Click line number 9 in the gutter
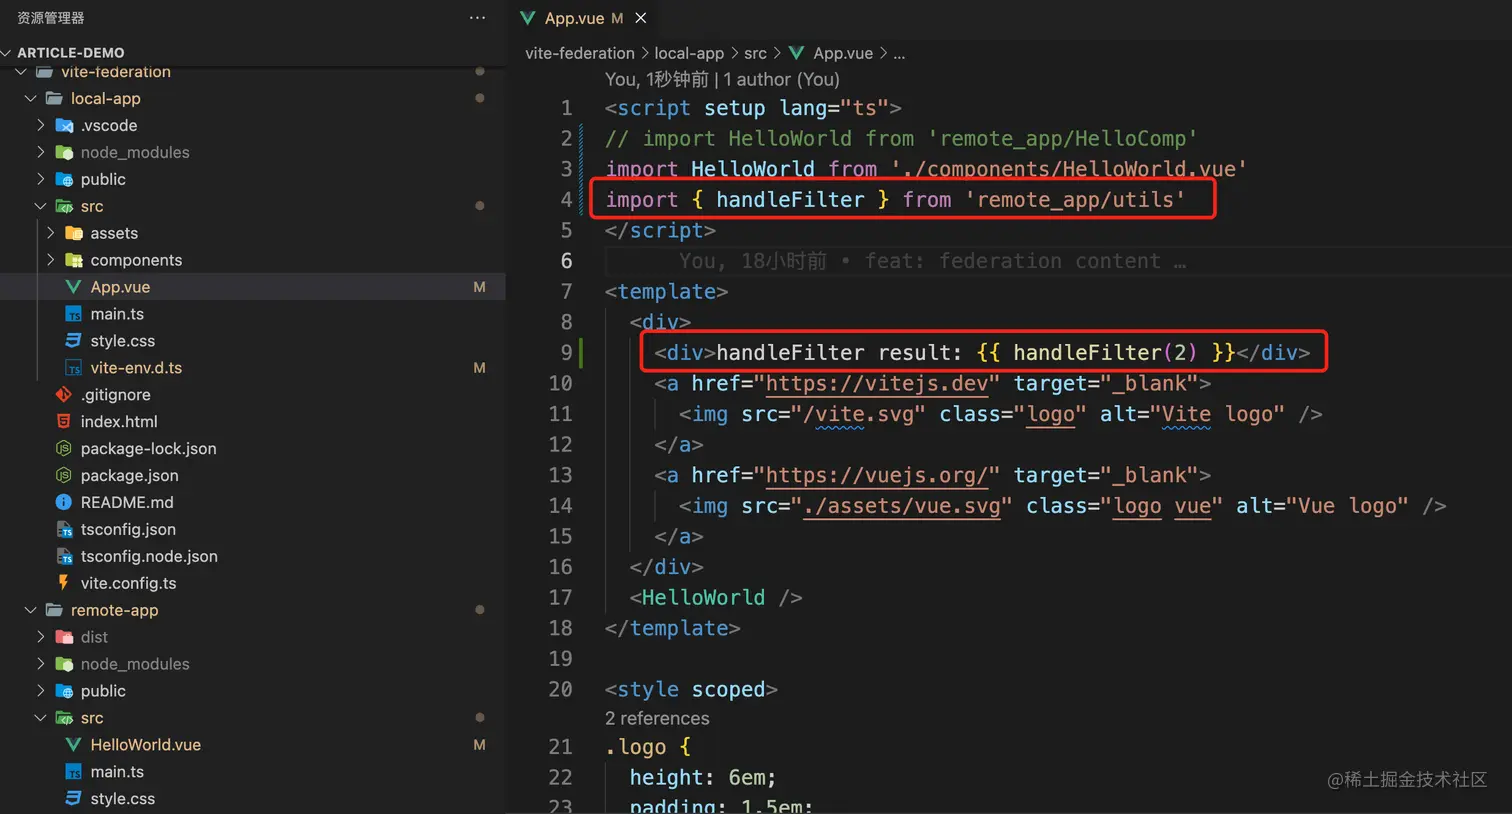1512x814 pixels. (x=566, y=353)
